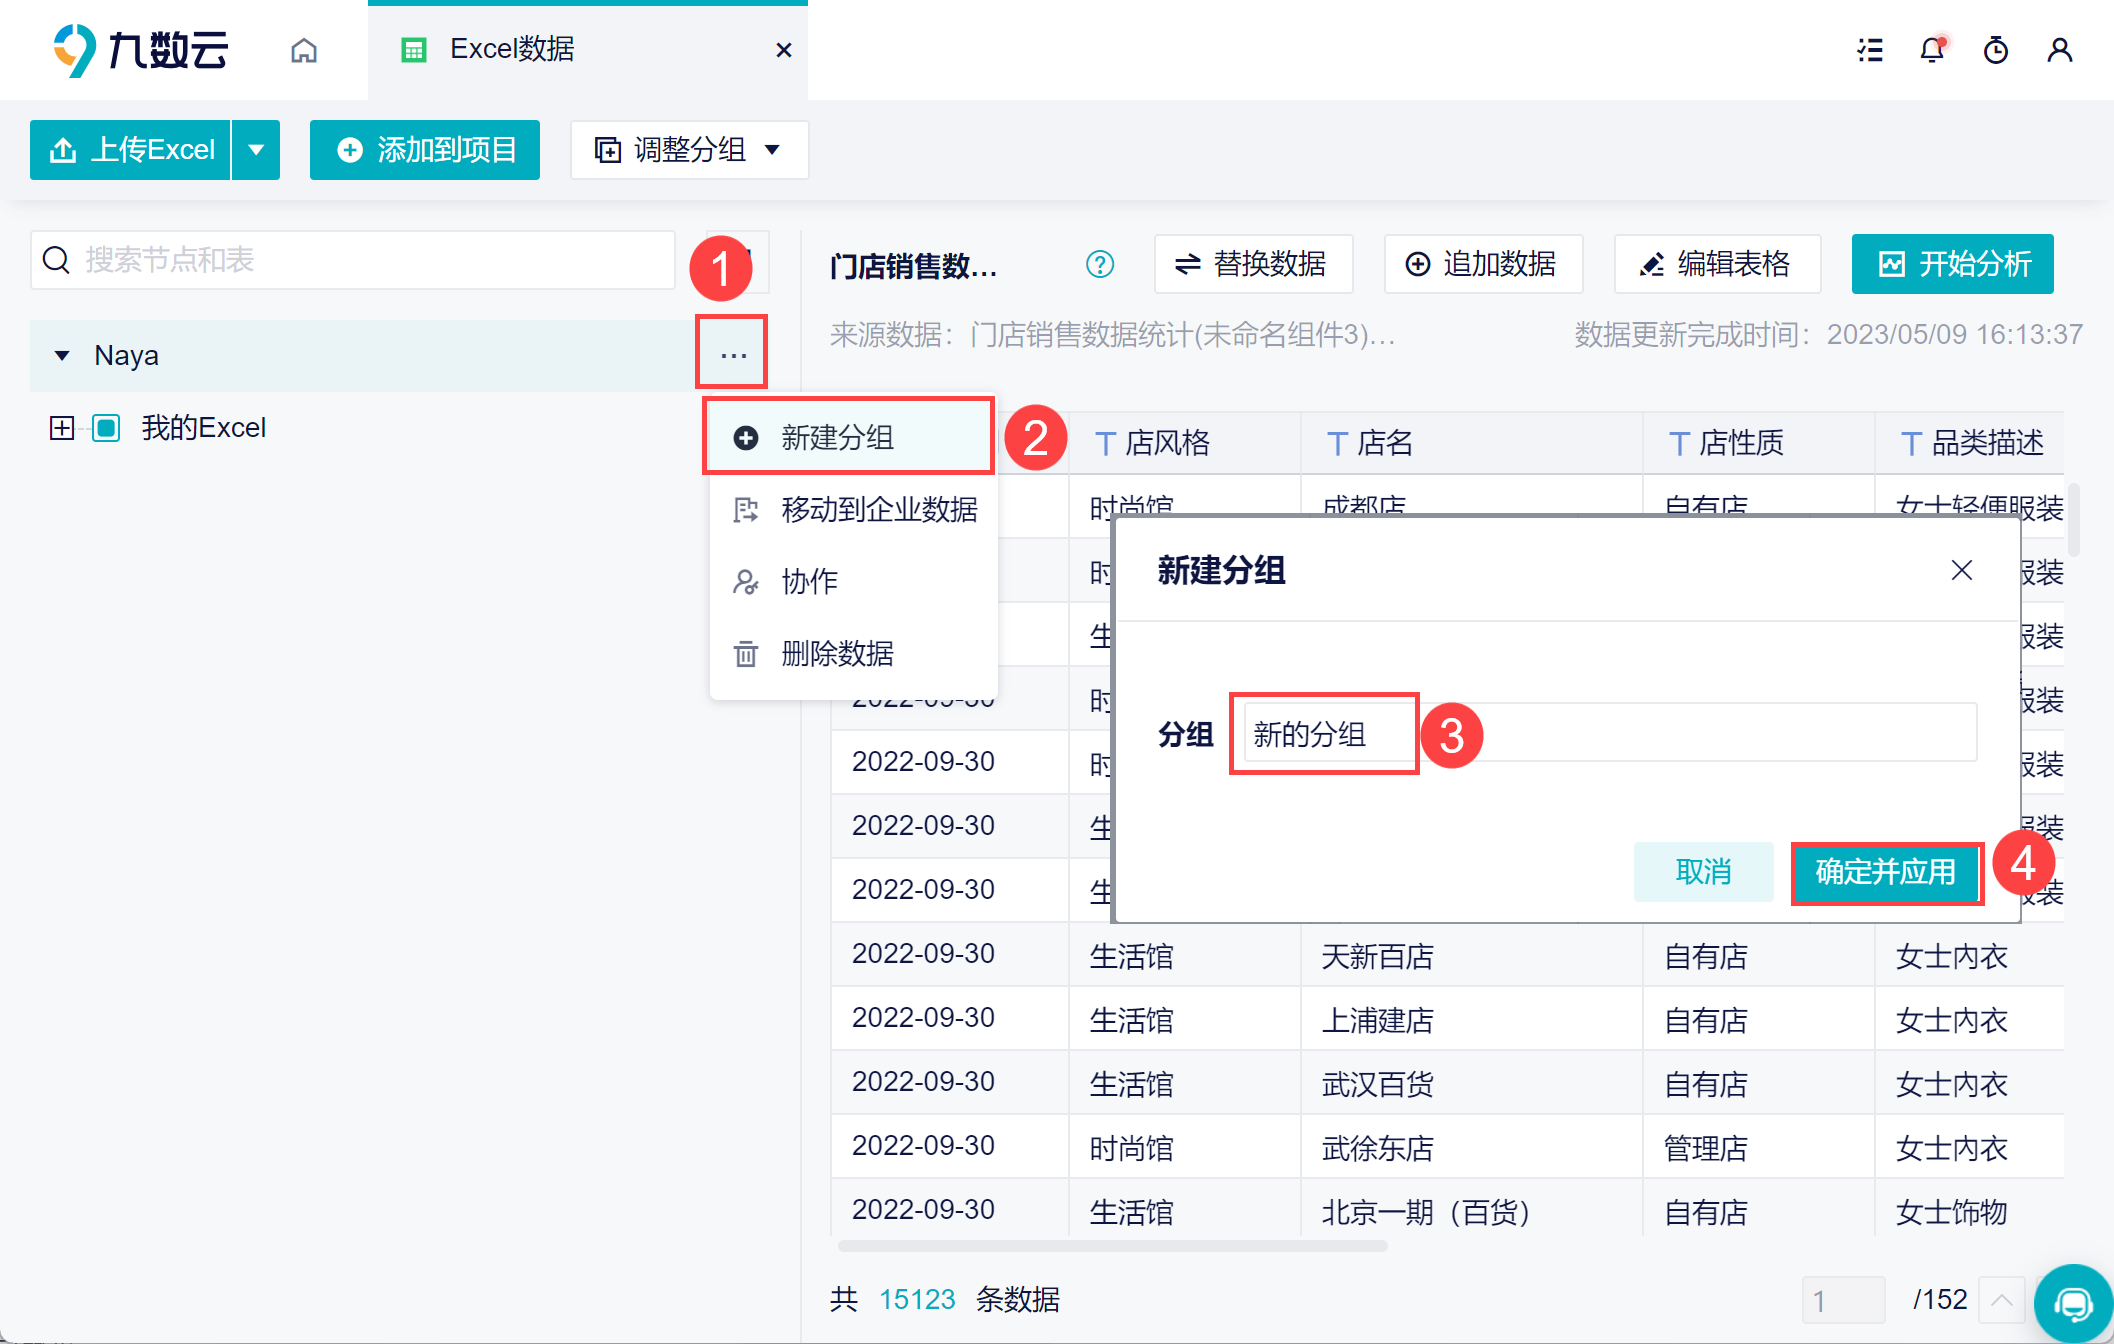
Task: Click the Naya three-dots more icon
Action: coord(733,355)
